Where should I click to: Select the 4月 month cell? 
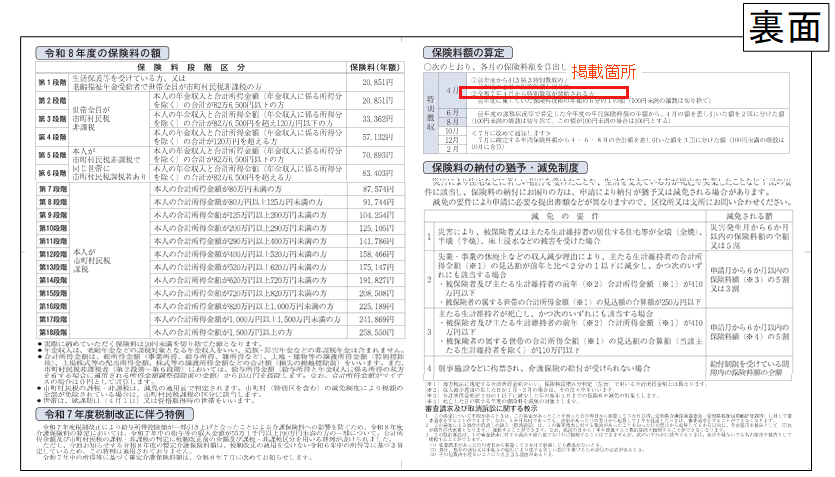(x=453, y=91)
